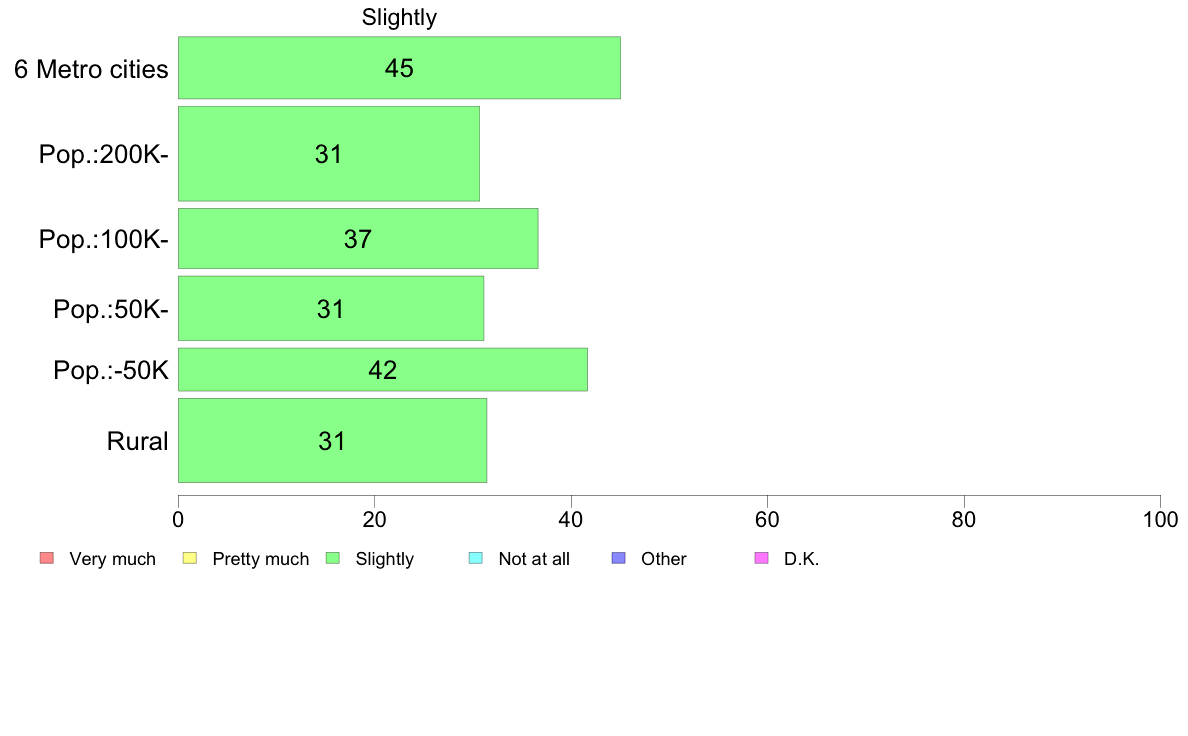Select the 6 Metro cities bar

pos(399,67)
